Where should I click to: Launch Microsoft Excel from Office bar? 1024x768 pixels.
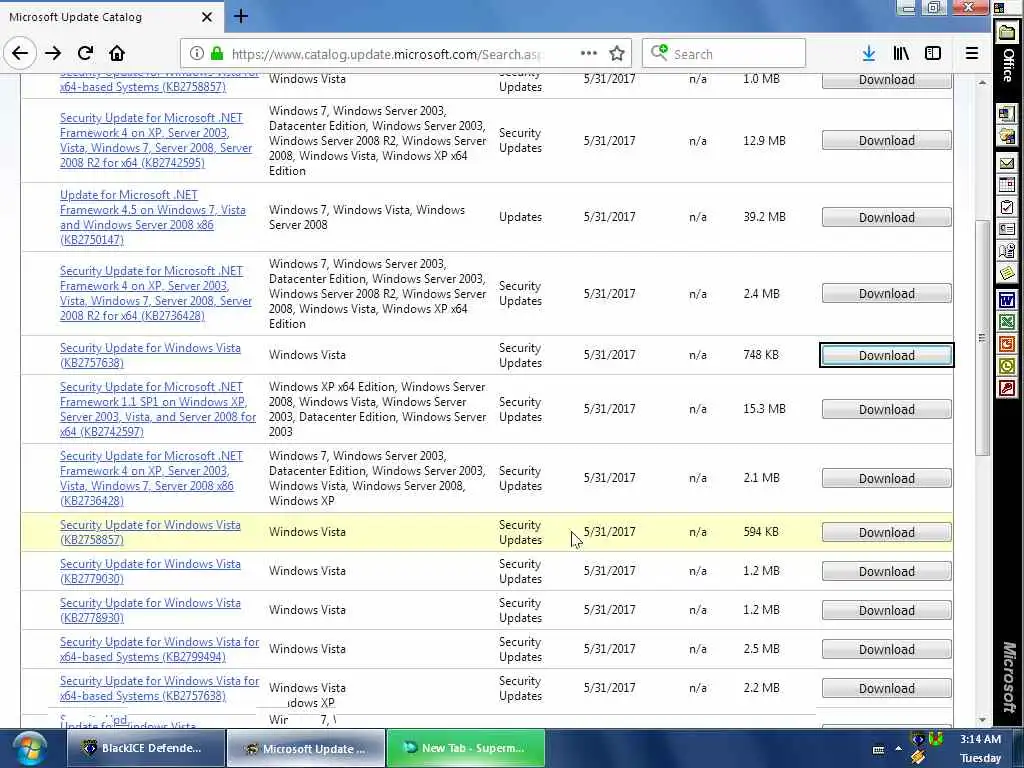click(x=1006, y=322)
